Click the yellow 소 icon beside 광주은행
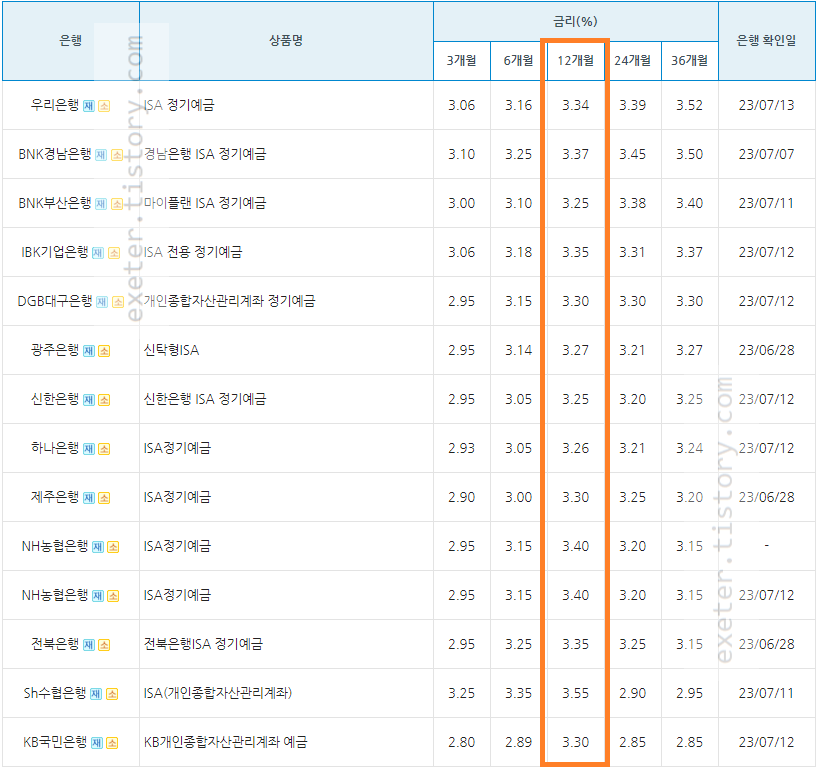Viewport: 816px width, 767px height. pos(104,351)
